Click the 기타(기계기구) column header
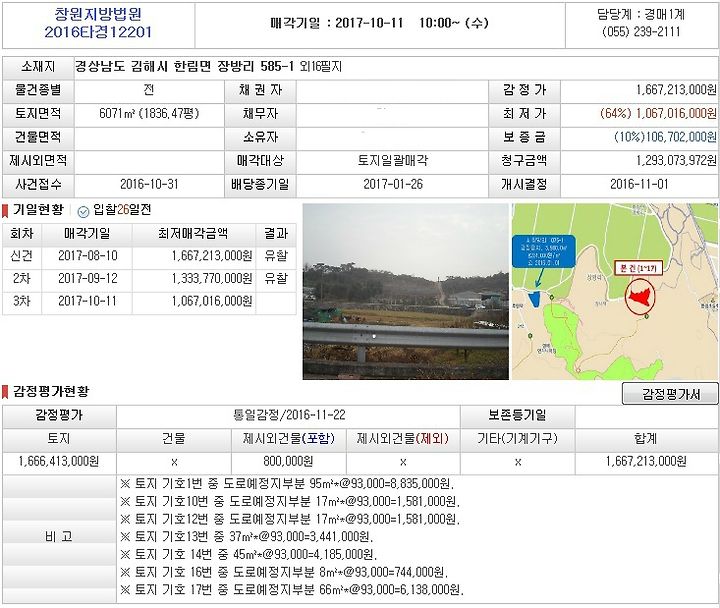Screen dimensions: 720x608 click(517, 439)
